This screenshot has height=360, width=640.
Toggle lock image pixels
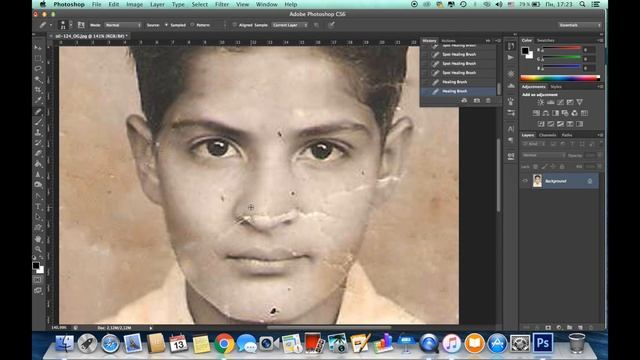(544, 167)
